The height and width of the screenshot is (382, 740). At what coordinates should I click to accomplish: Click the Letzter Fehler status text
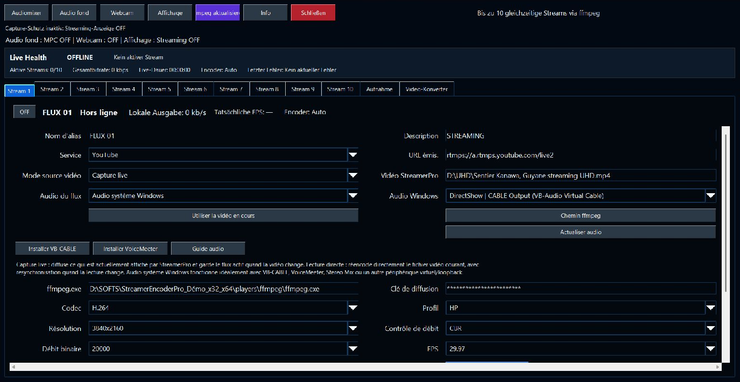coord(292,70)
